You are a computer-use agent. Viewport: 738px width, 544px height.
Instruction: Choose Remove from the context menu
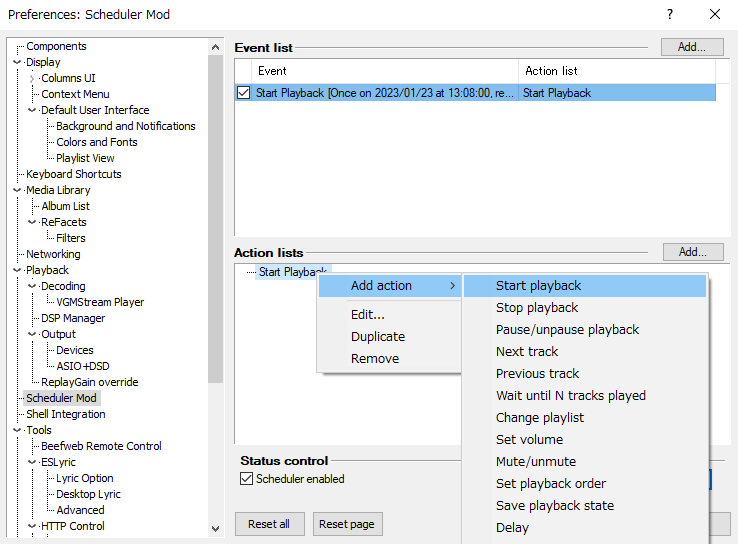click(390, 359)
